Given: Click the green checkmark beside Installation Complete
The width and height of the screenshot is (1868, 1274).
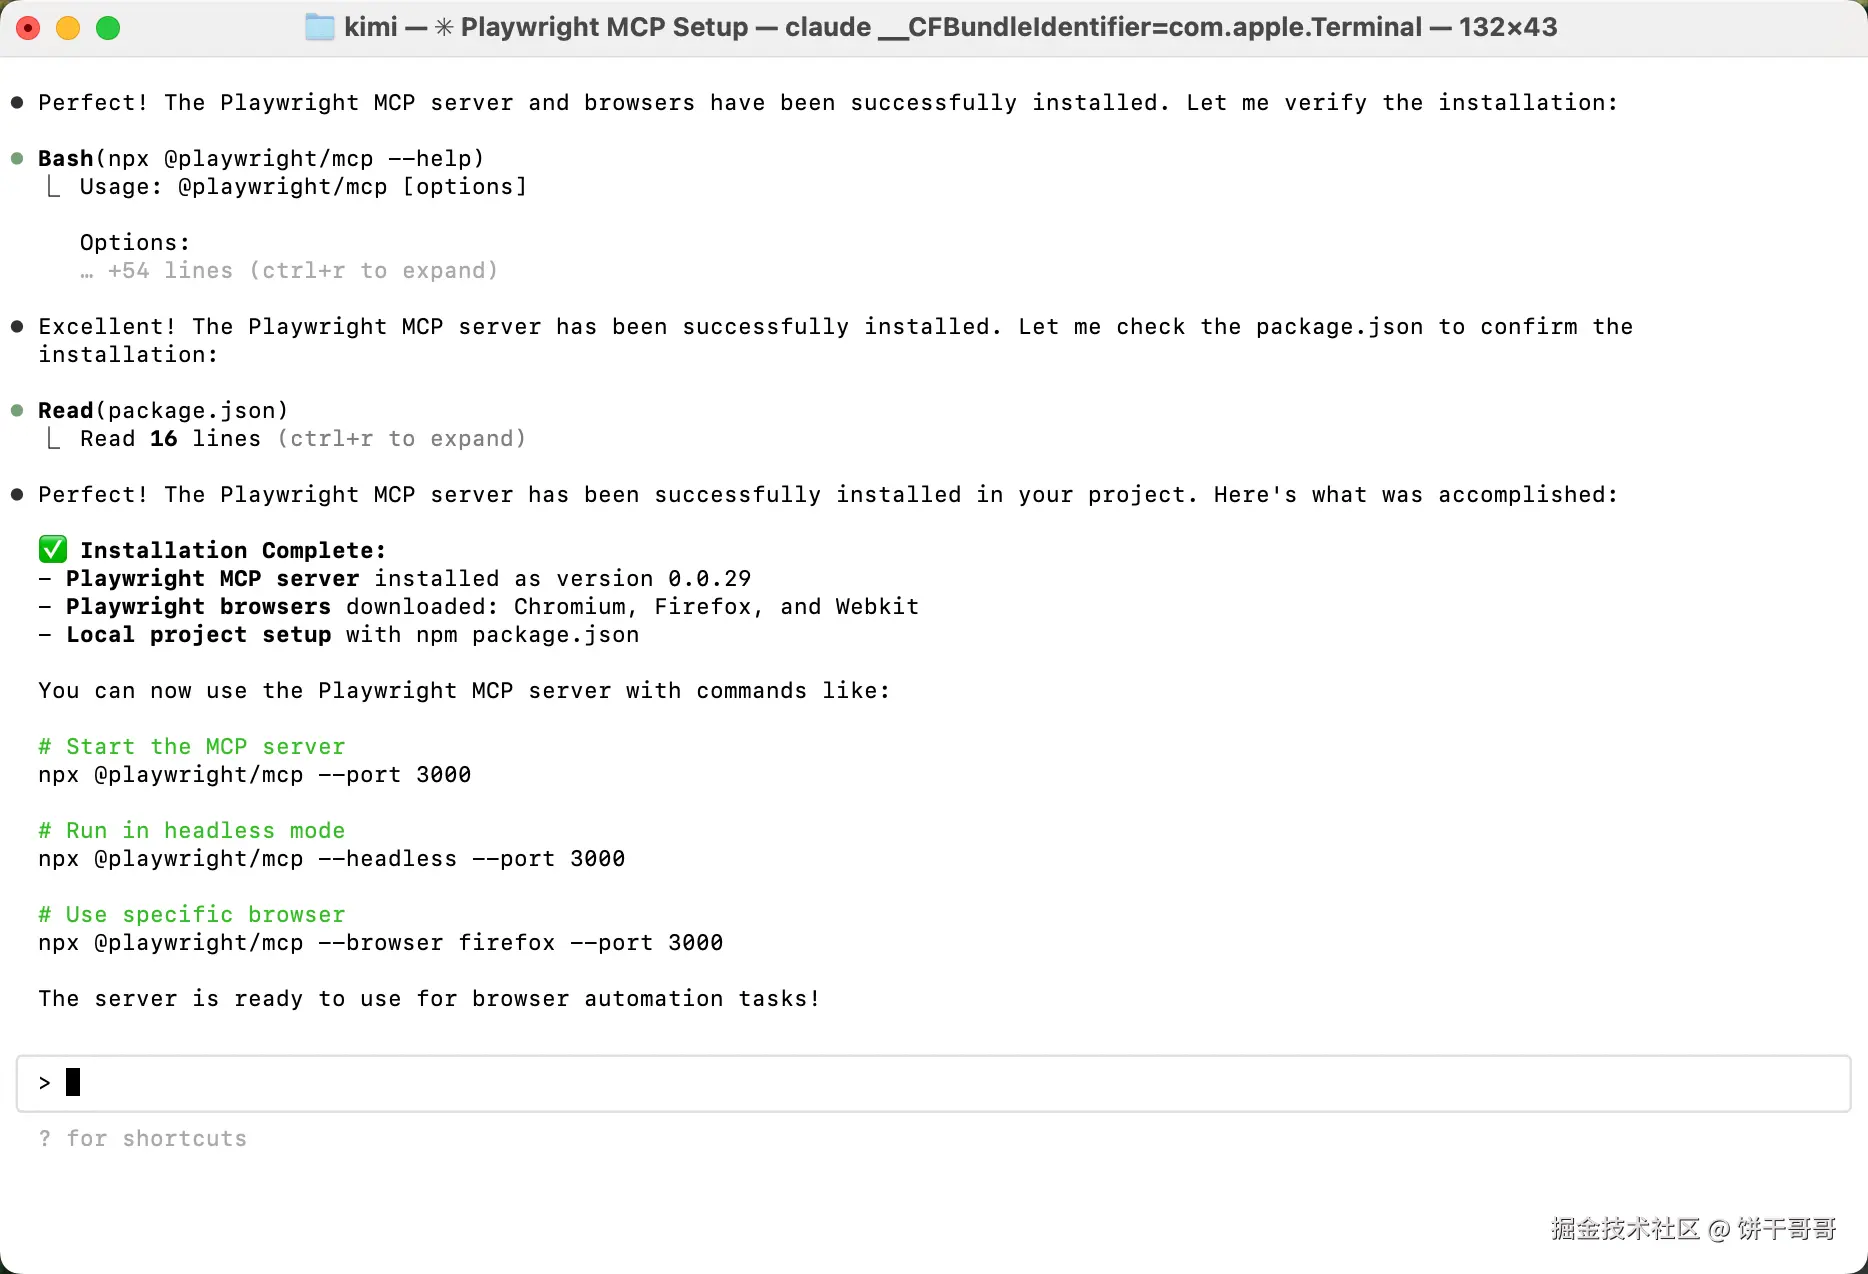Looking at the screenshot, I should click(x=53, y=549).
